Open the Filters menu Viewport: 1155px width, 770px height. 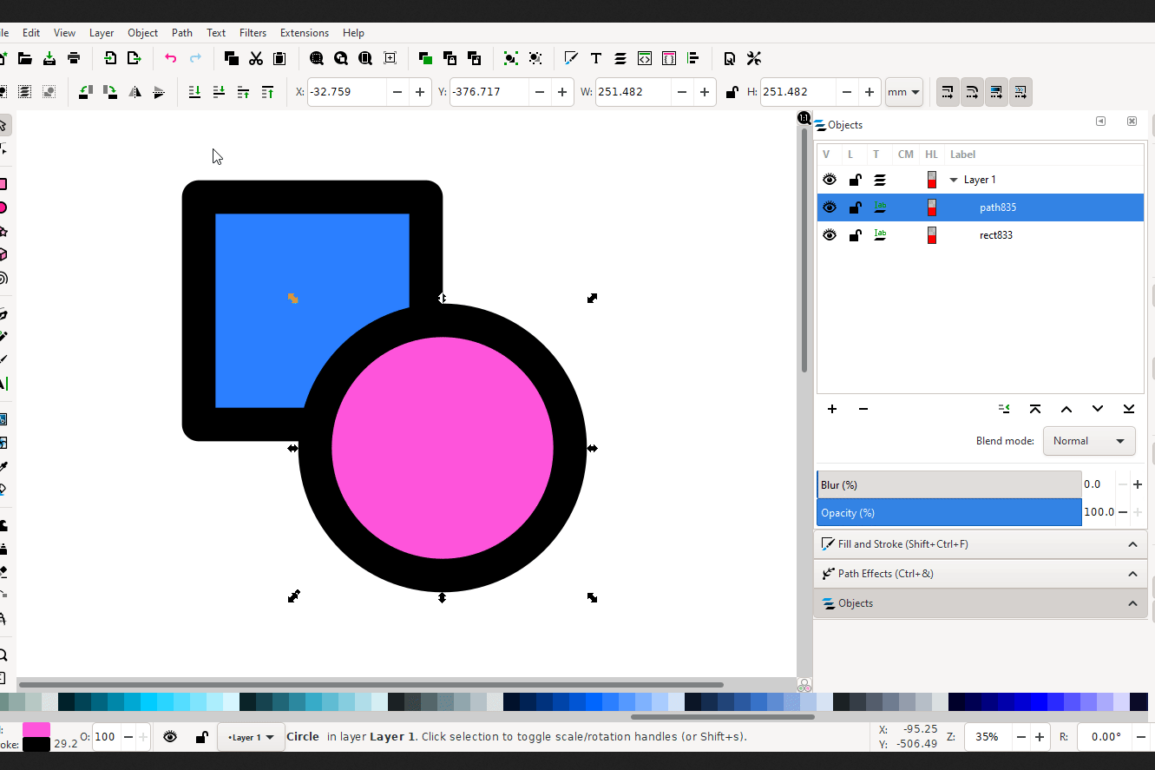tap(253, 33)
